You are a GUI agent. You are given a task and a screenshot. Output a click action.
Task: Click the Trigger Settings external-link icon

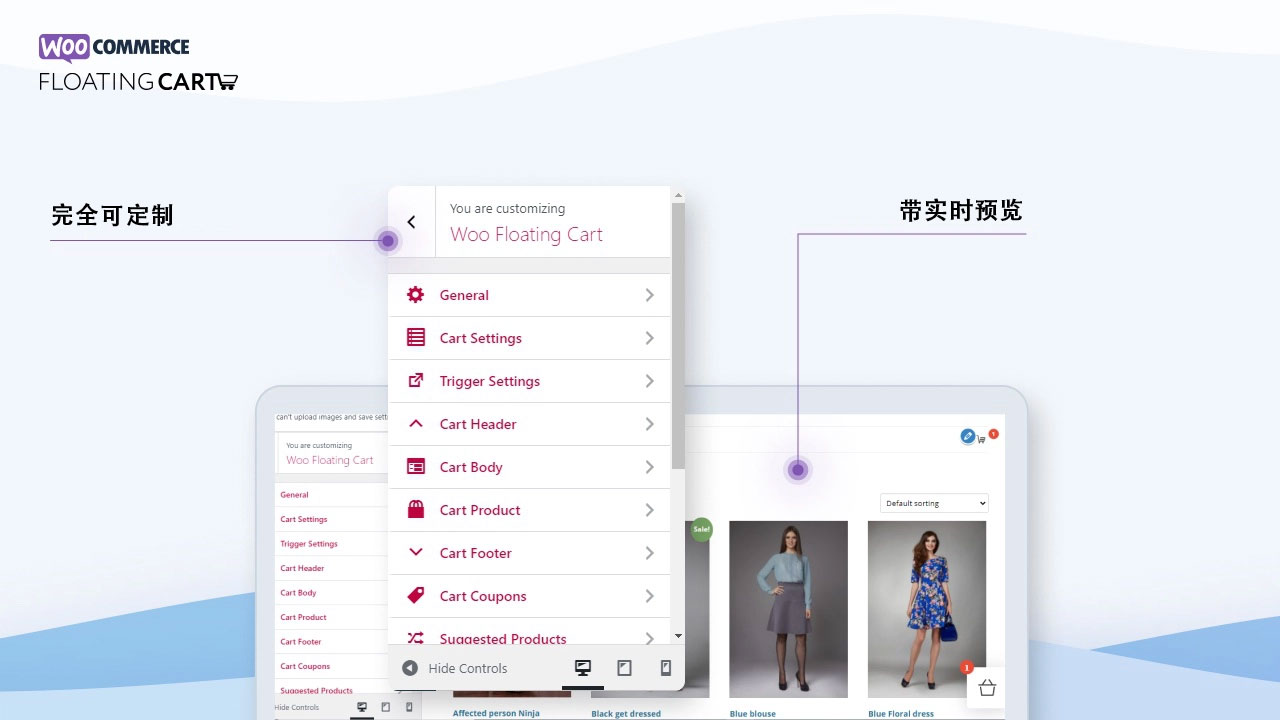click(x=416, y=381)
